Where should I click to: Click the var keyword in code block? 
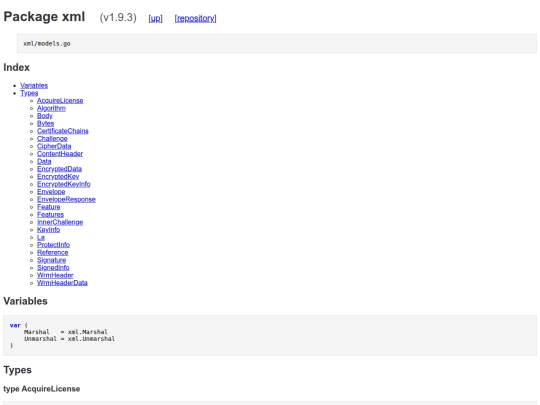[15, 325]
